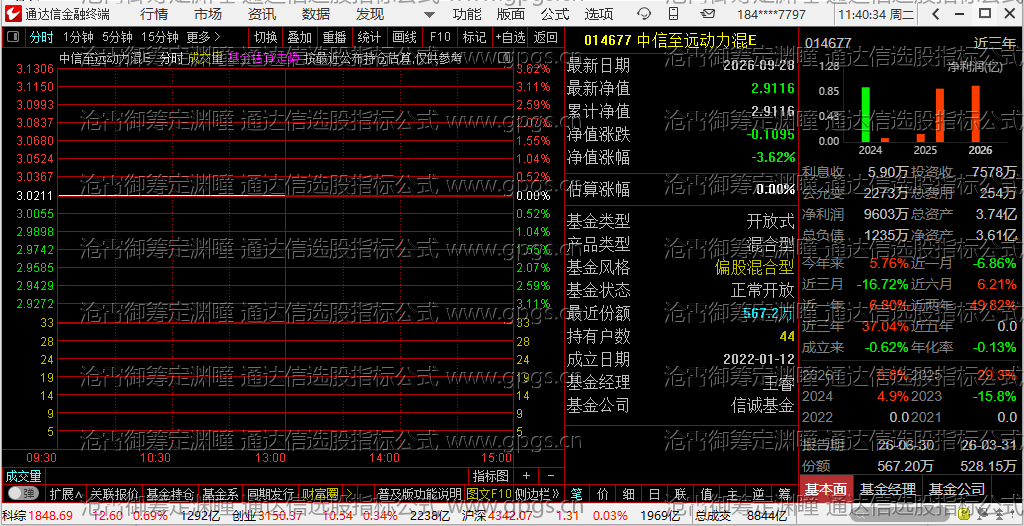Click the minus button next to 指标图
The height and width of the screenshot is (526, 1024).
551,475
